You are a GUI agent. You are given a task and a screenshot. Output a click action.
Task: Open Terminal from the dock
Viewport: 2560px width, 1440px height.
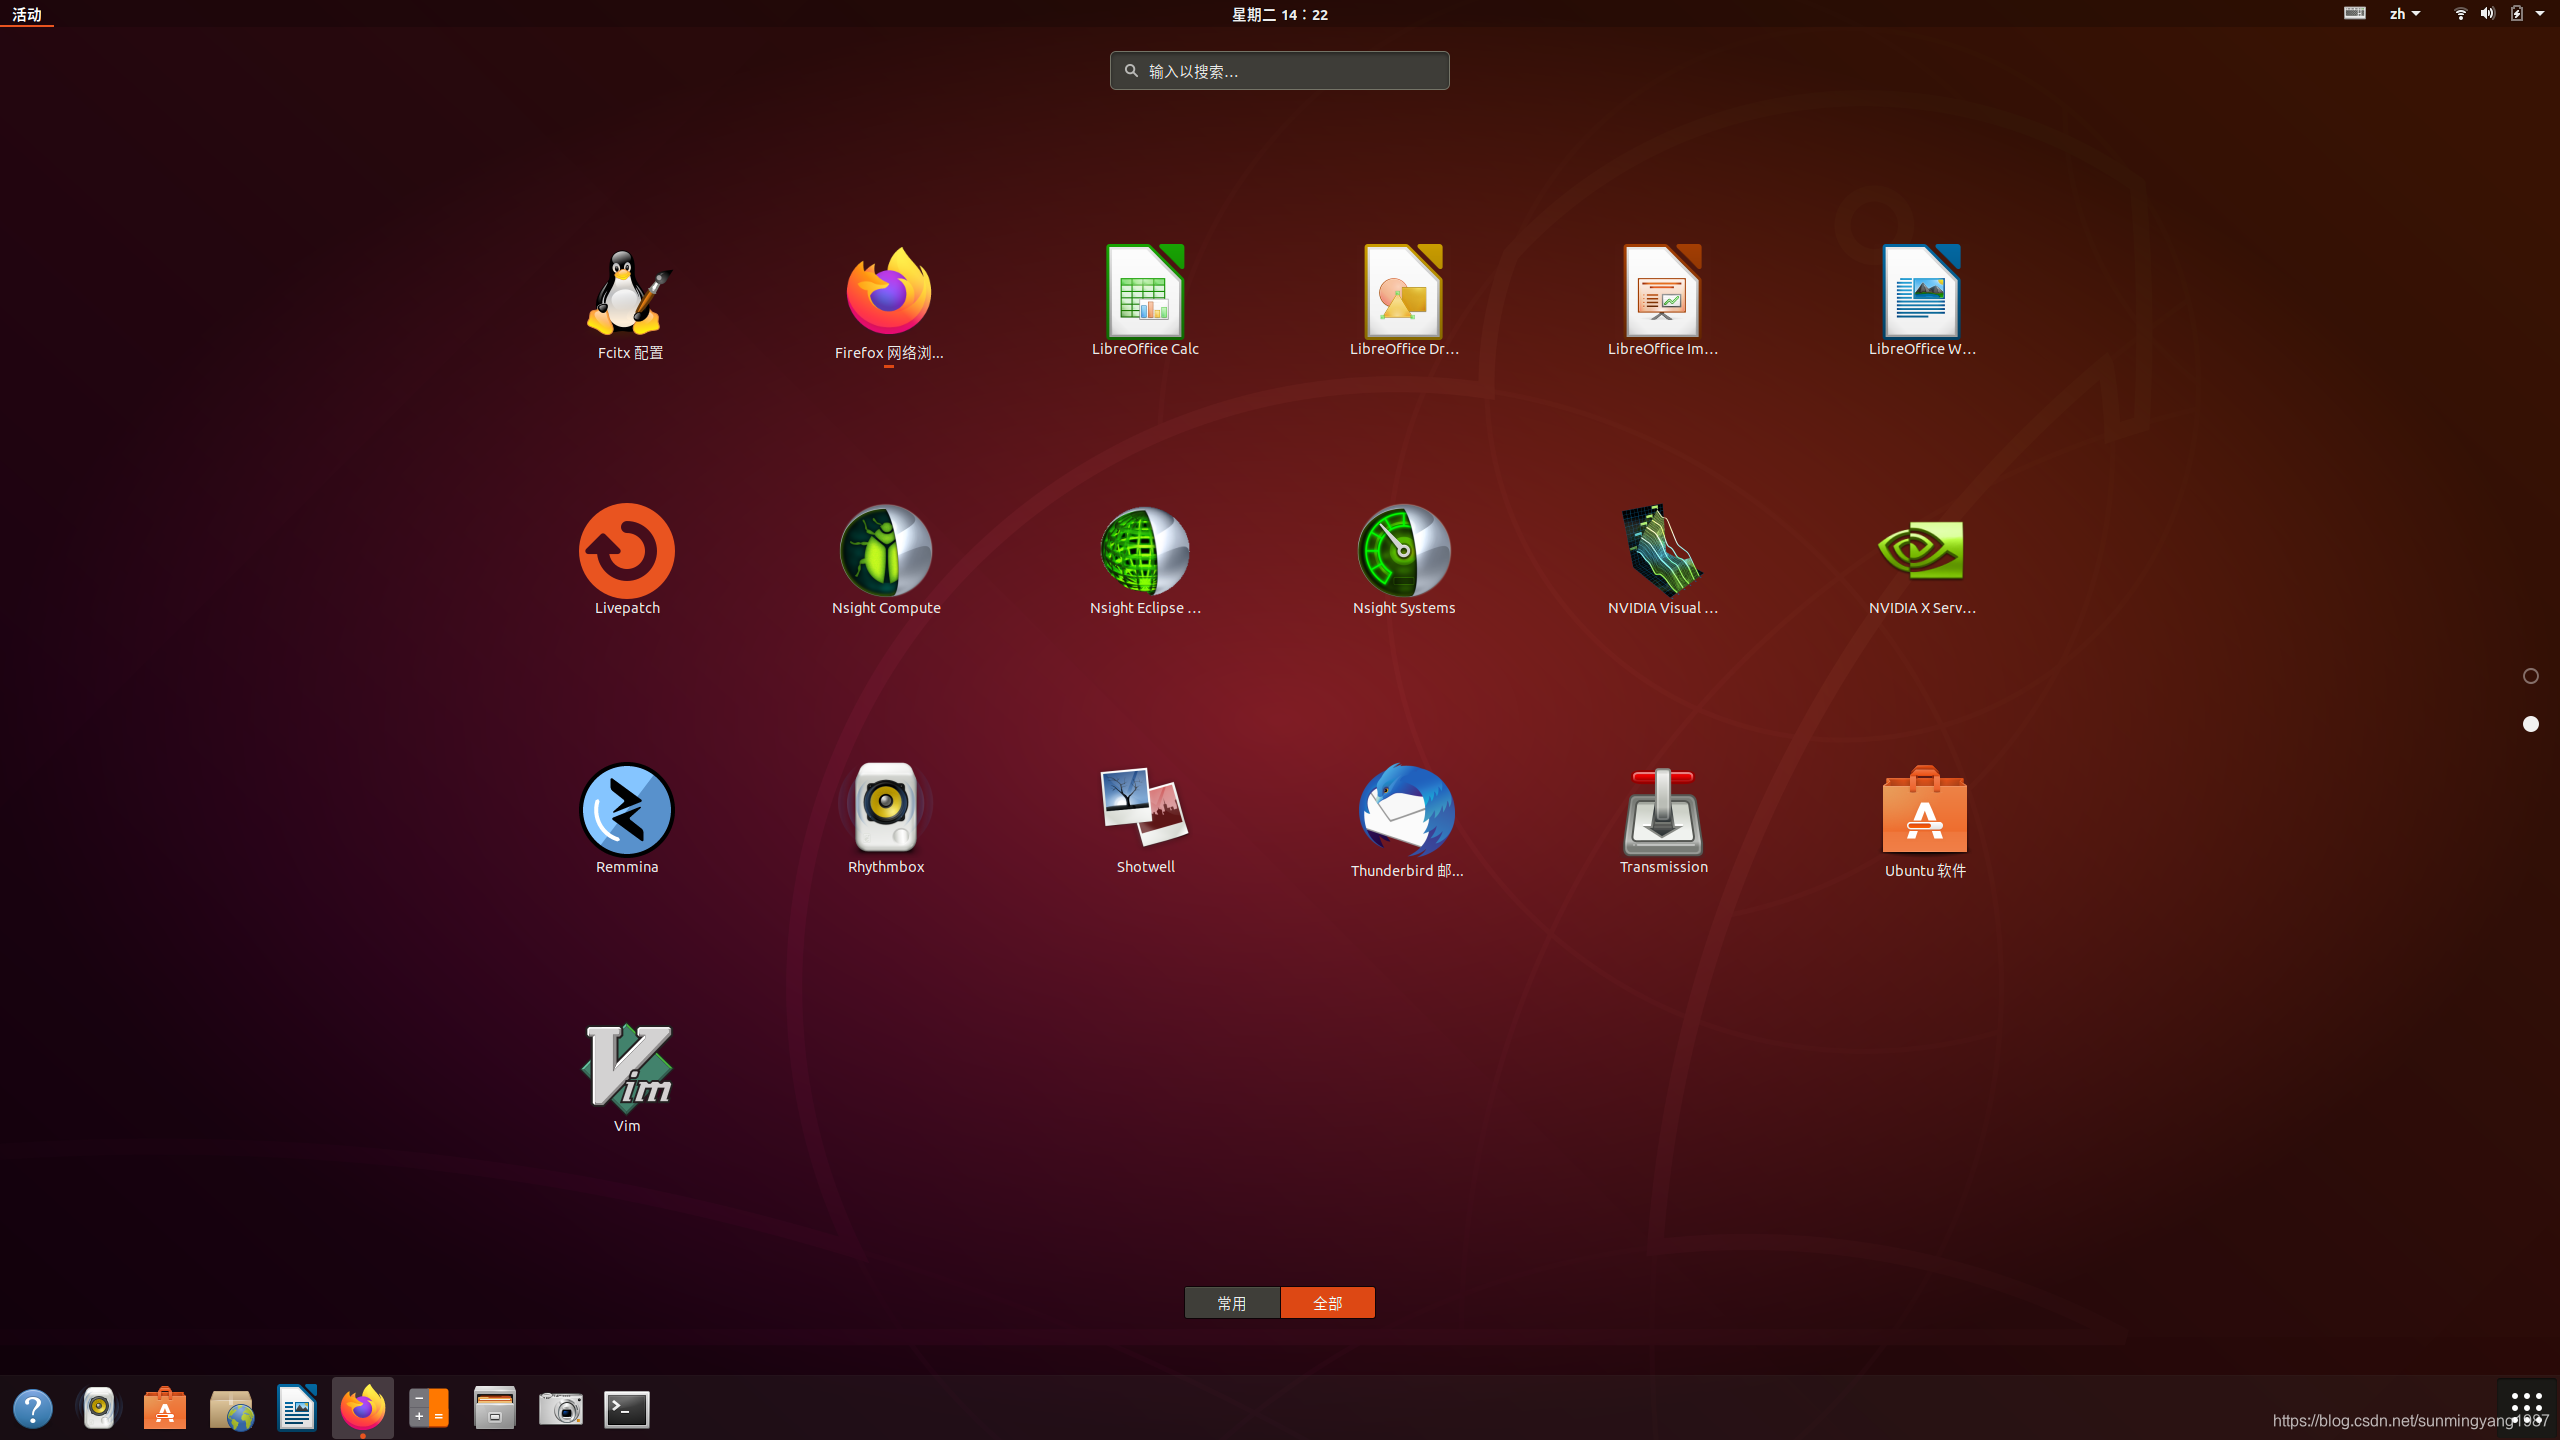click(x=627, y=1409)
